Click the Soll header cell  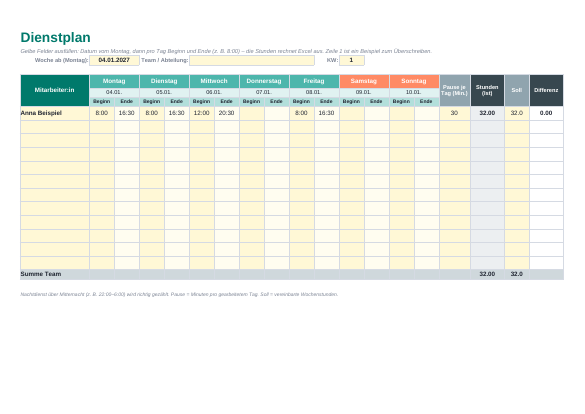tap(517, 90)
